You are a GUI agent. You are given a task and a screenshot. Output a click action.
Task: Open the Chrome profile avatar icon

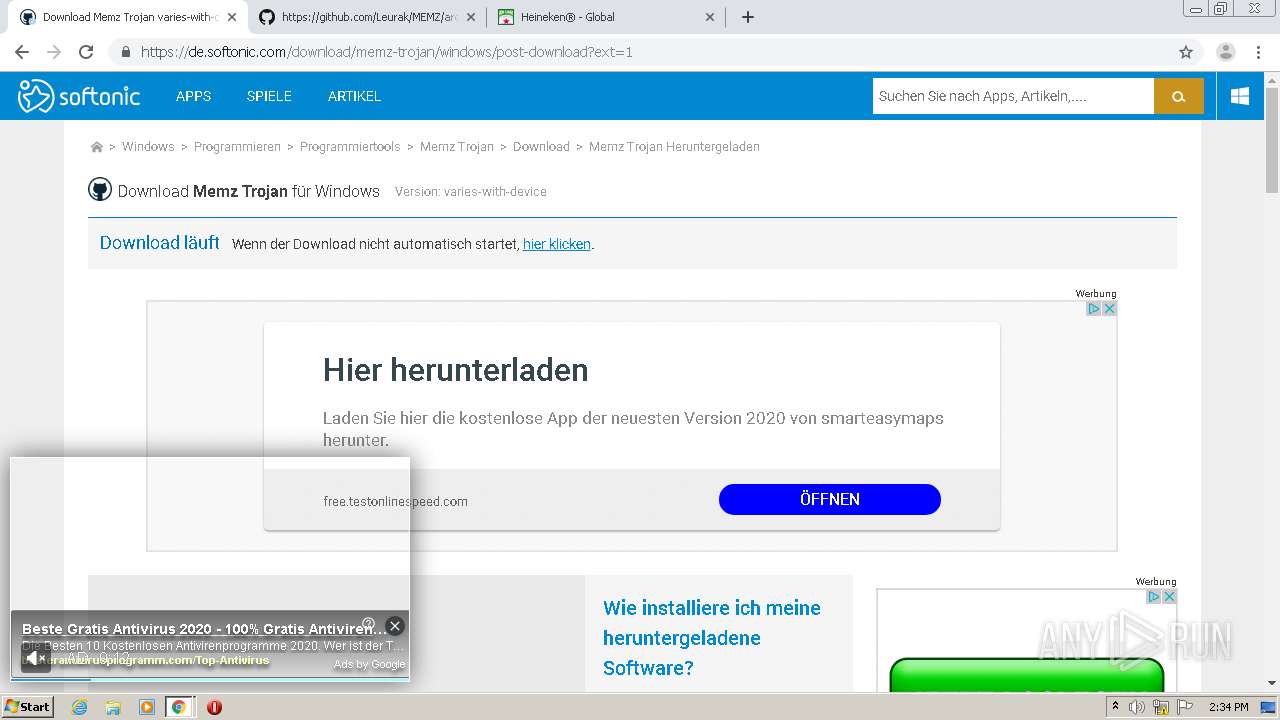click(1226, 52)
